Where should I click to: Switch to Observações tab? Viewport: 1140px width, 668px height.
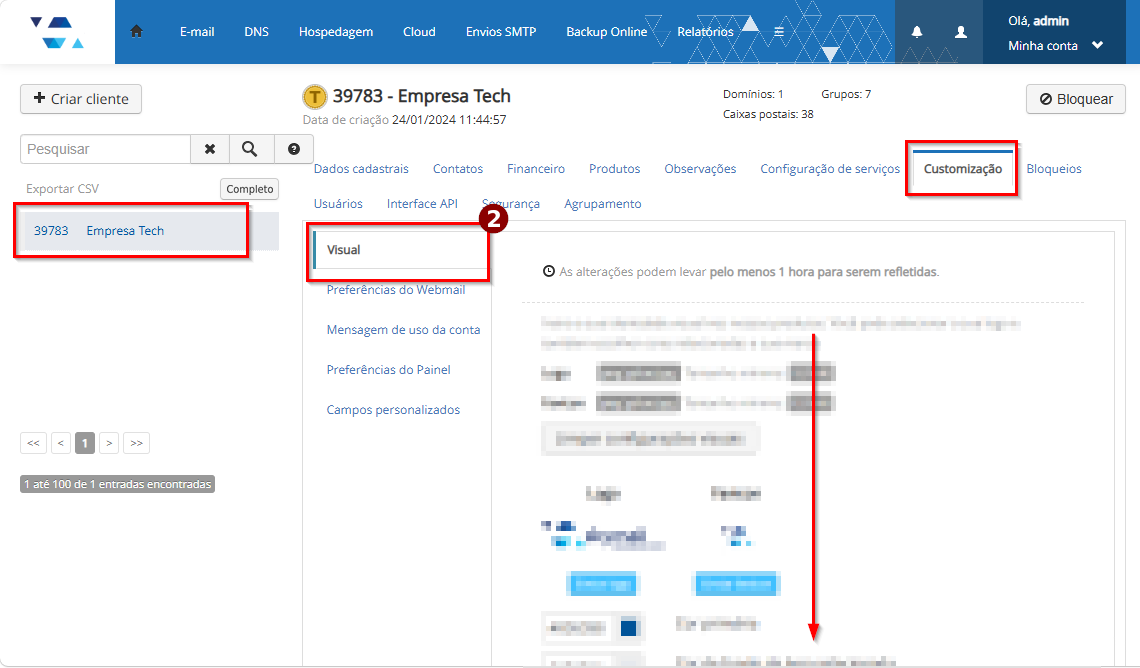coord(700,169)
